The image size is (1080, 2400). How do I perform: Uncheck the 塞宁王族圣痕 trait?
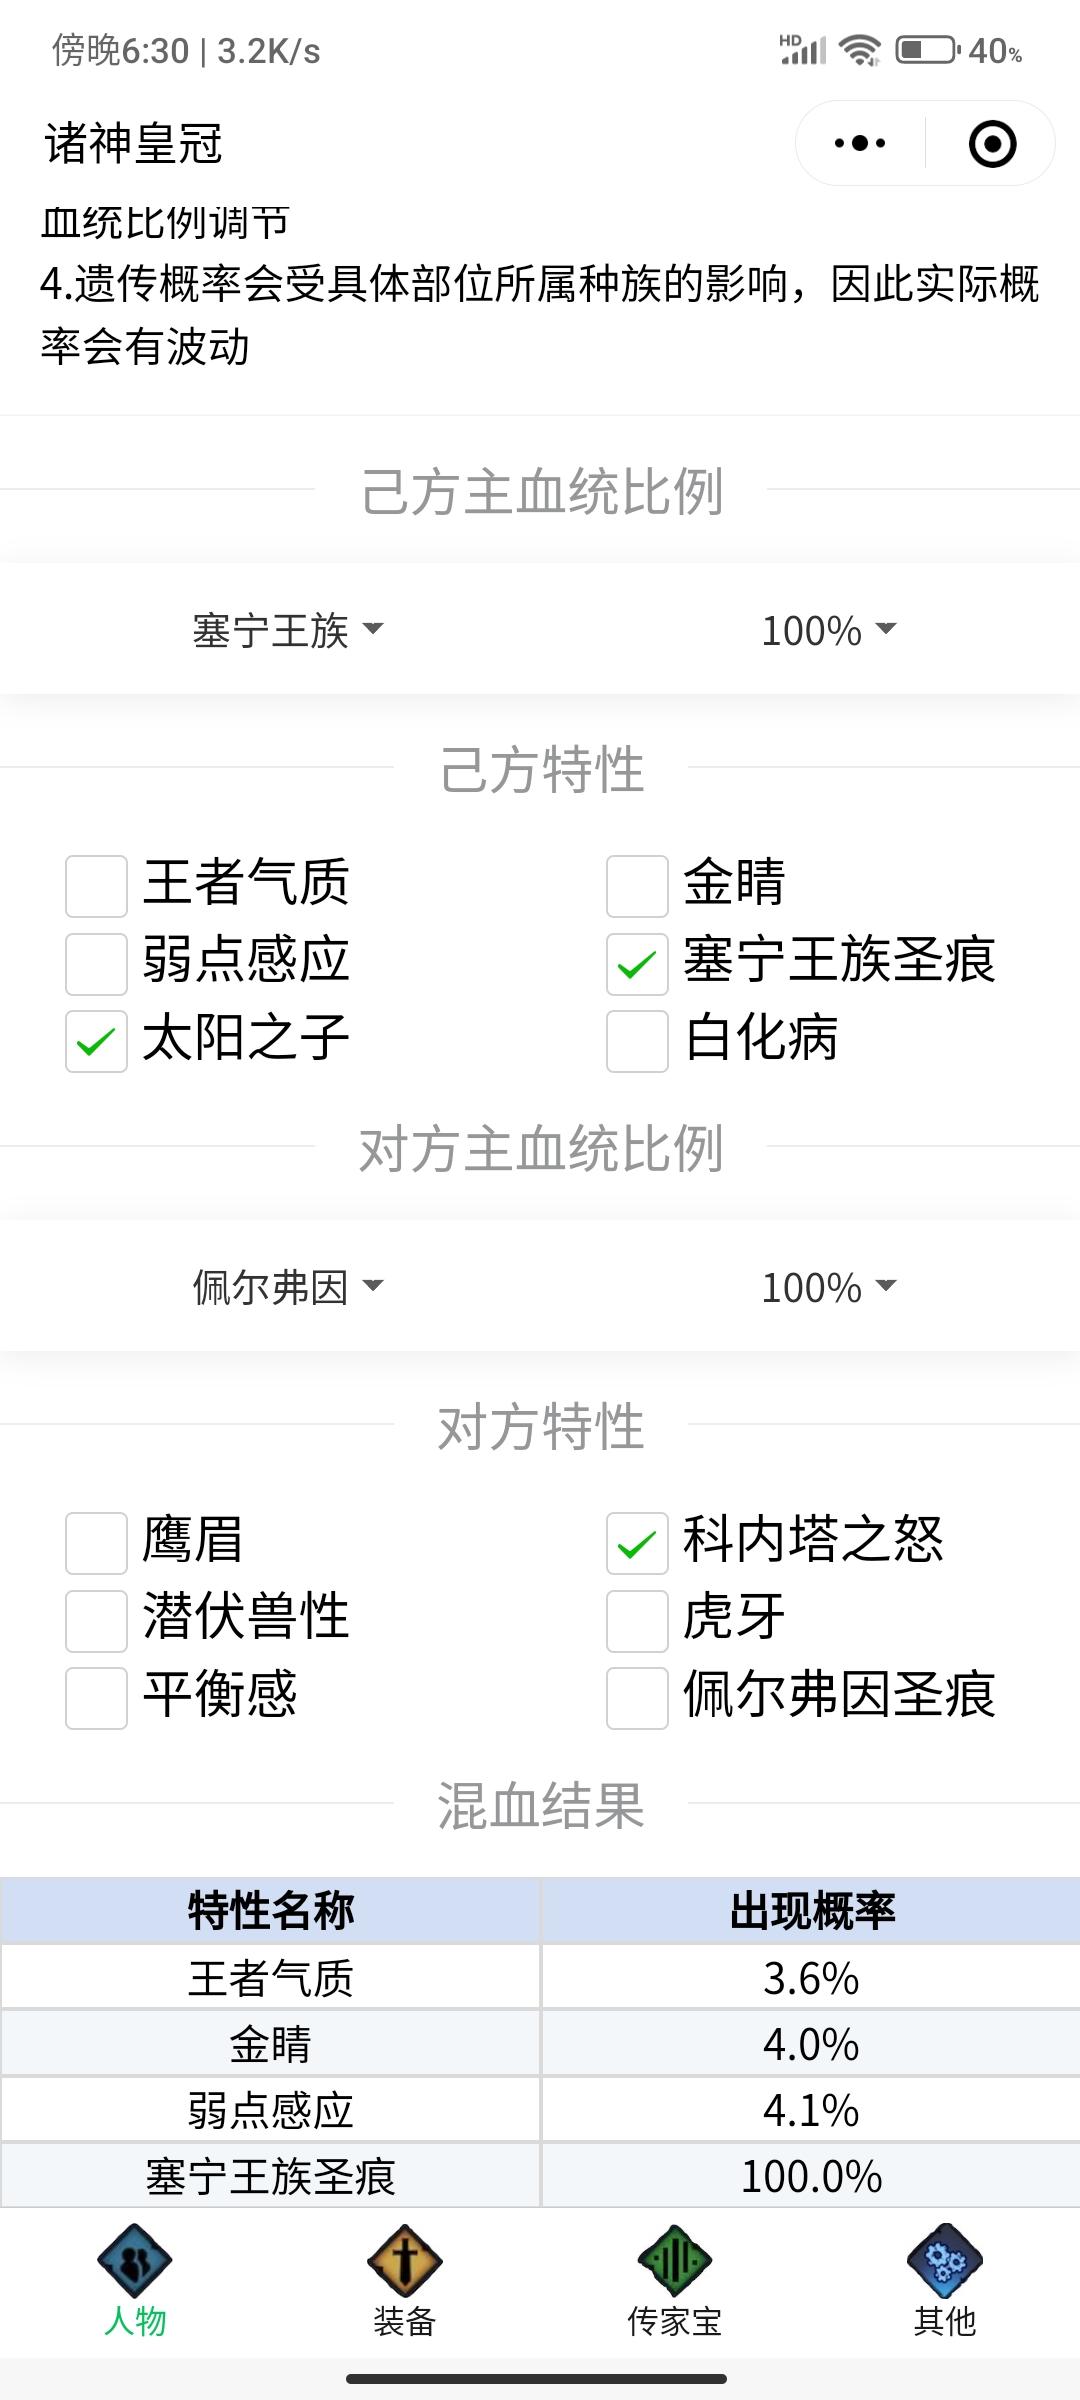[x=637, y=964]
